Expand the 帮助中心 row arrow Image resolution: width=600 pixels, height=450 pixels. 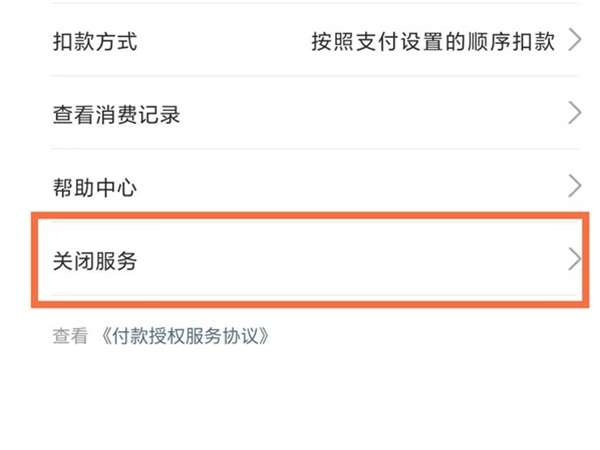[574, 187]
